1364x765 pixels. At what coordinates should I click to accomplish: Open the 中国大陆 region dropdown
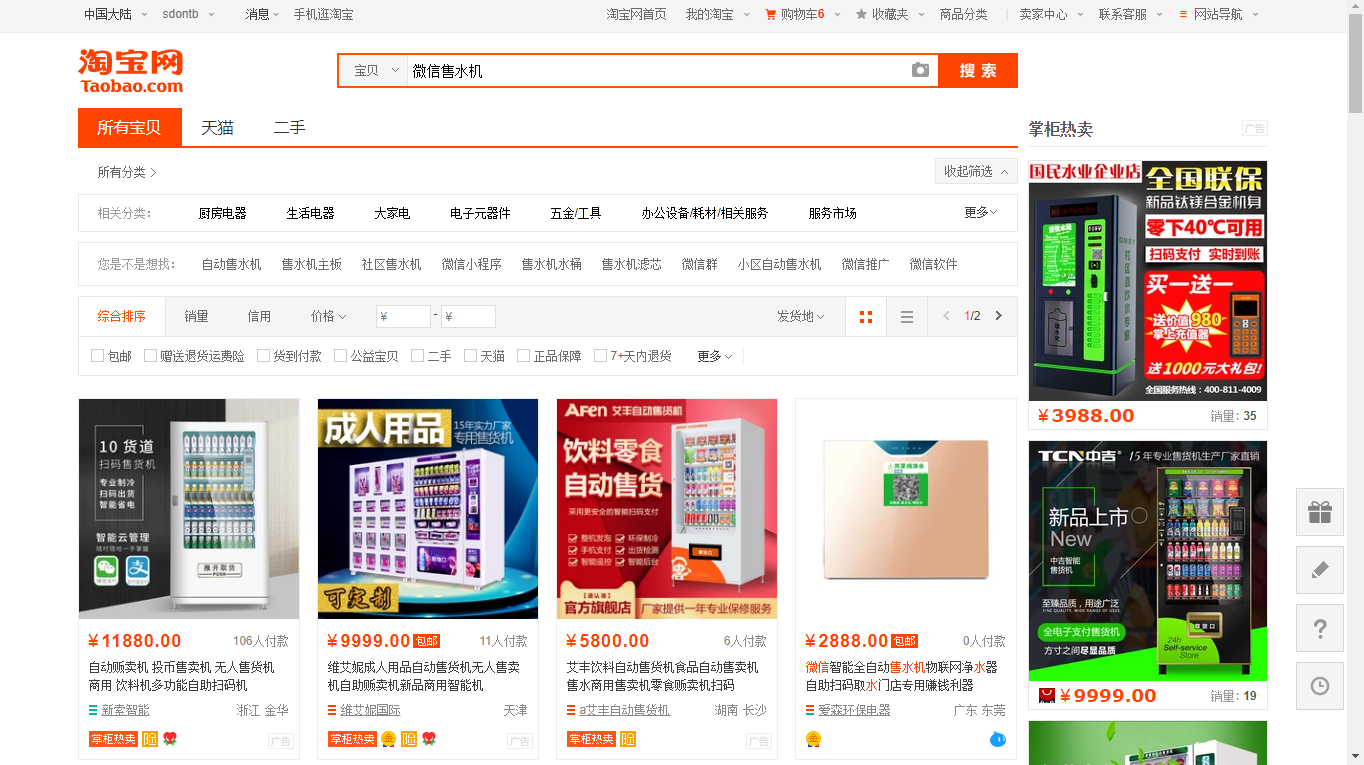coord(116,14)
